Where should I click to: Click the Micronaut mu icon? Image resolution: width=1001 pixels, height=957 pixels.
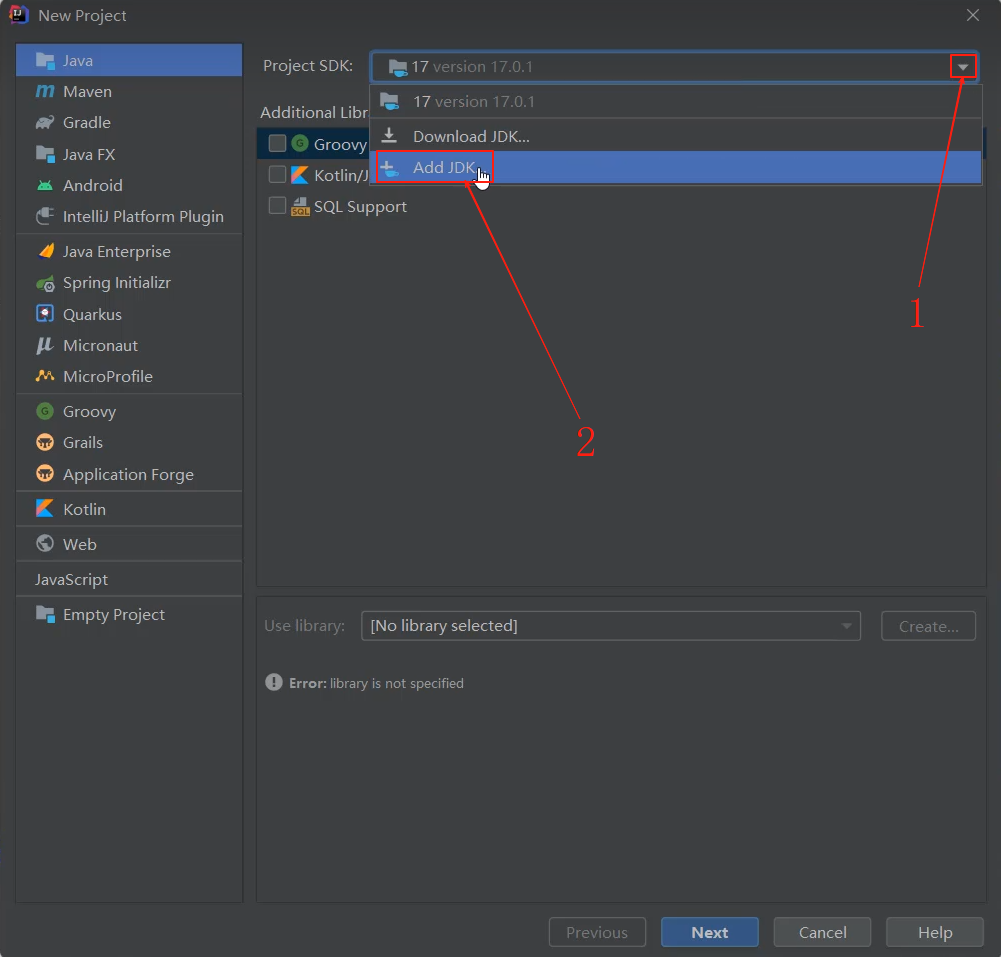pyautogui.click(x=44, y=345)
